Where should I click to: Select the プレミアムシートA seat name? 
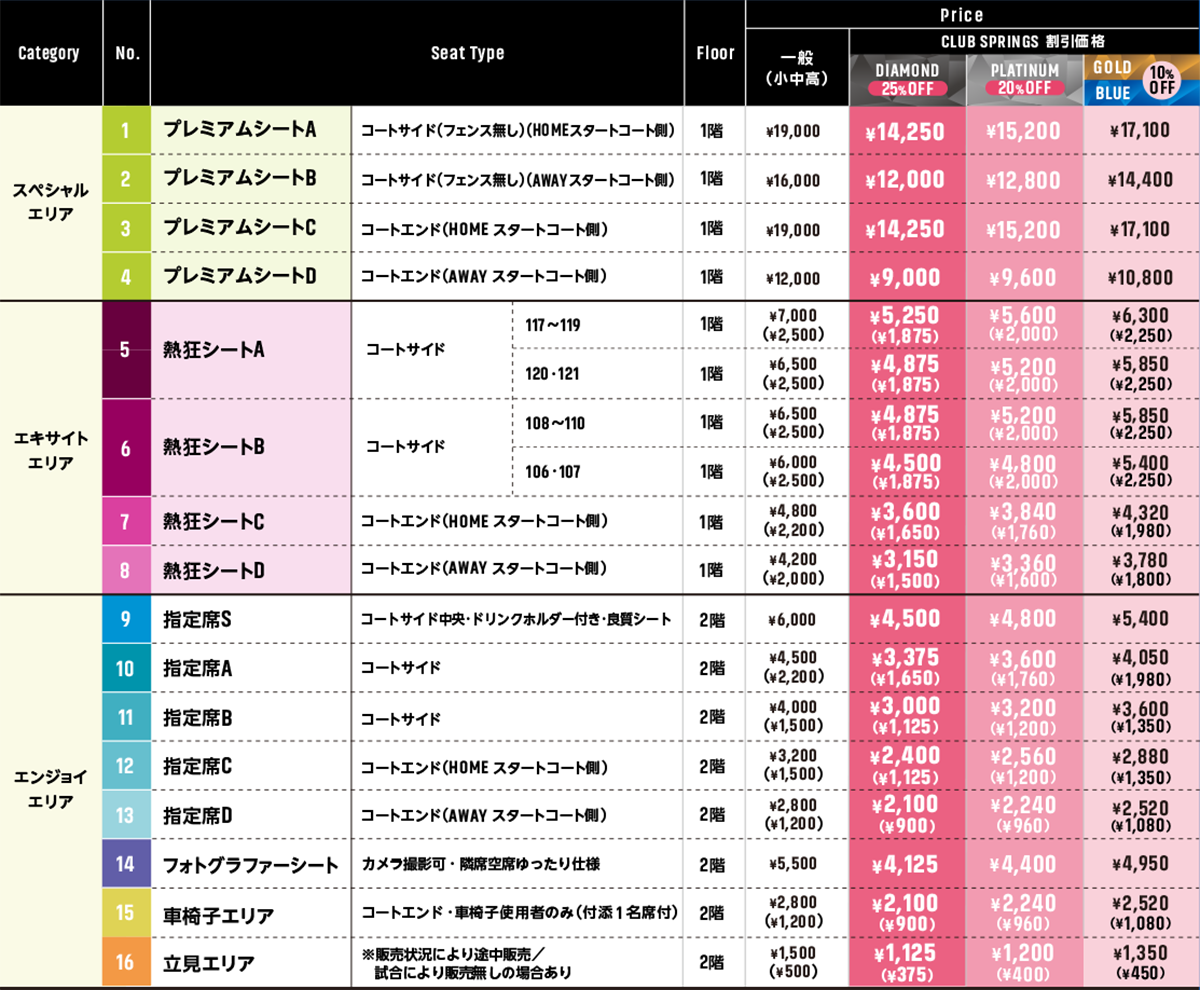240,130
